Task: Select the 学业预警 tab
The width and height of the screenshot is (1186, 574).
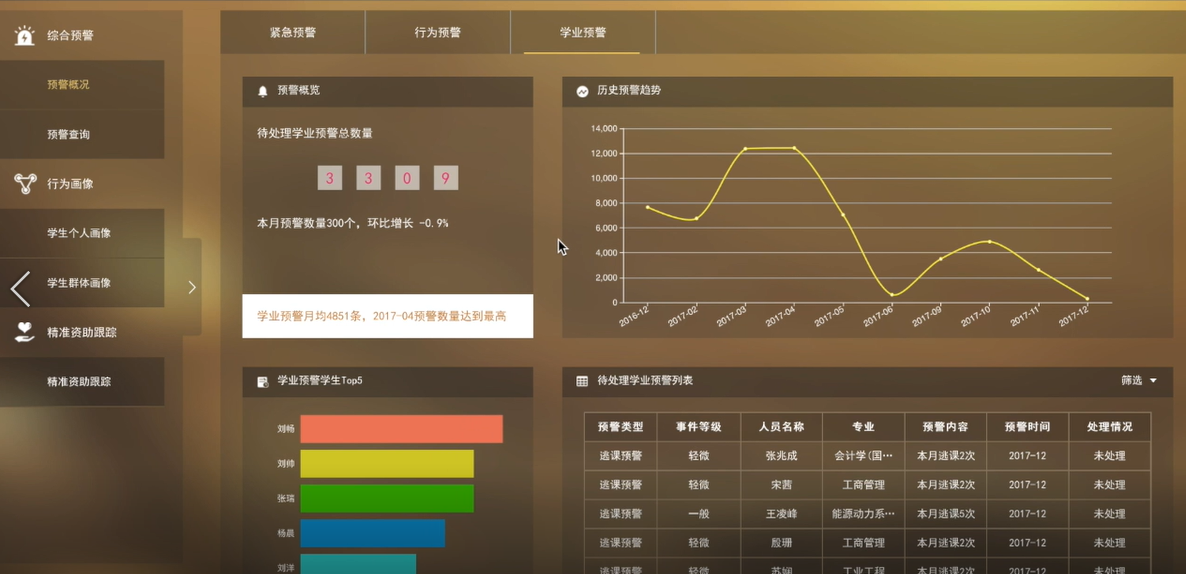Action: point(583,33)
